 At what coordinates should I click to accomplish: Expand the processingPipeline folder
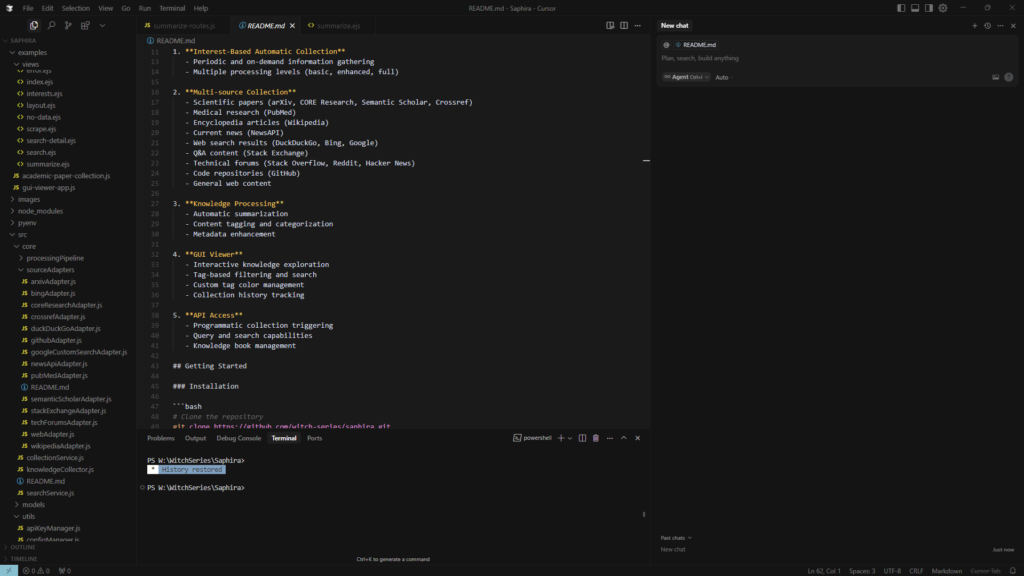click(x=55, y=259)
